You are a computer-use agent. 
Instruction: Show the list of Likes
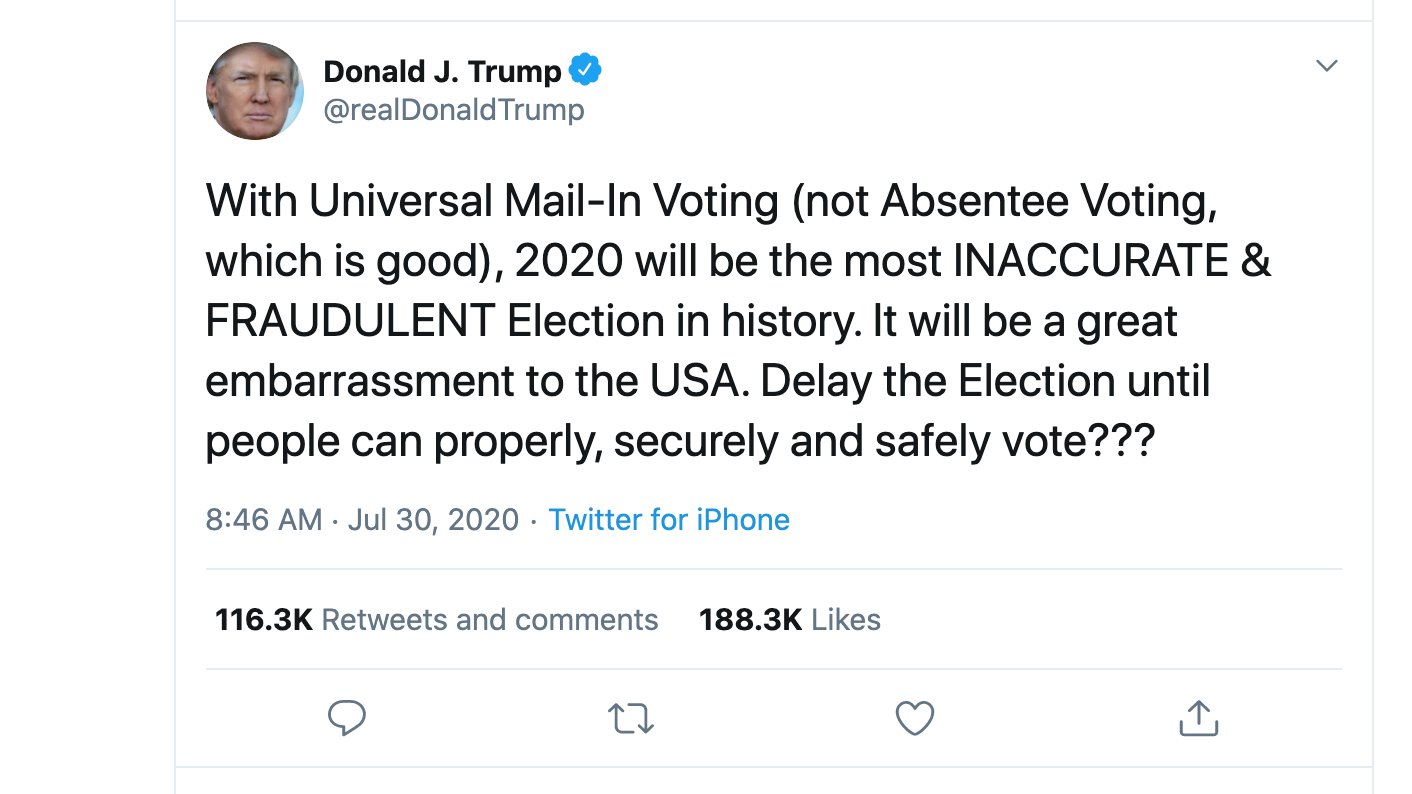click(x=846, y=620)
